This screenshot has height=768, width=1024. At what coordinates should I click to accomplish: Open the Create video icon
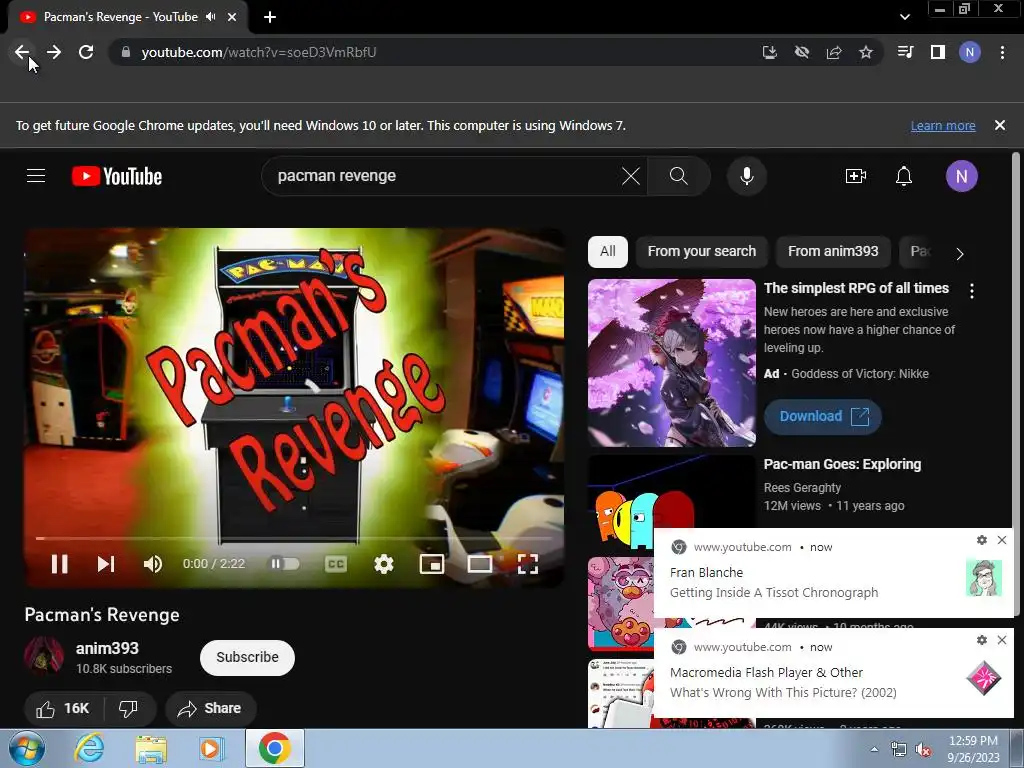click(x=856, y=176)
